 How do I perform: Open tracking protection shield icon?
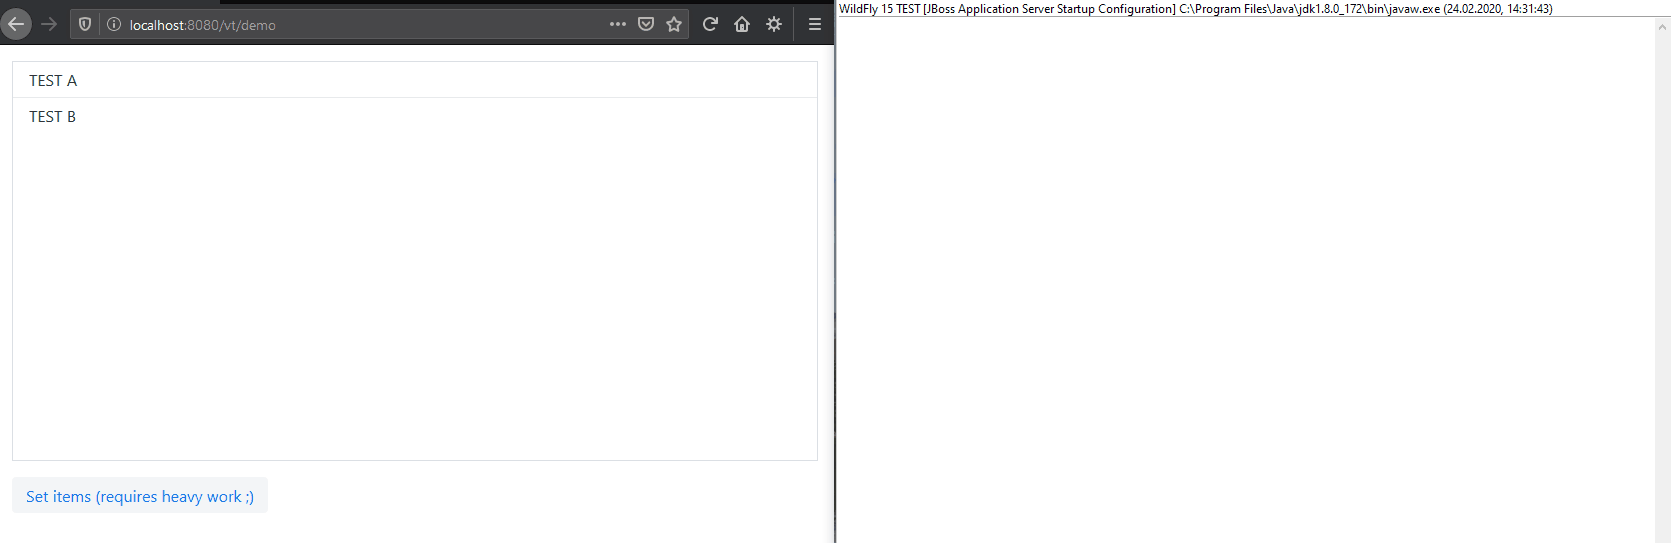[x=85, y=24]
